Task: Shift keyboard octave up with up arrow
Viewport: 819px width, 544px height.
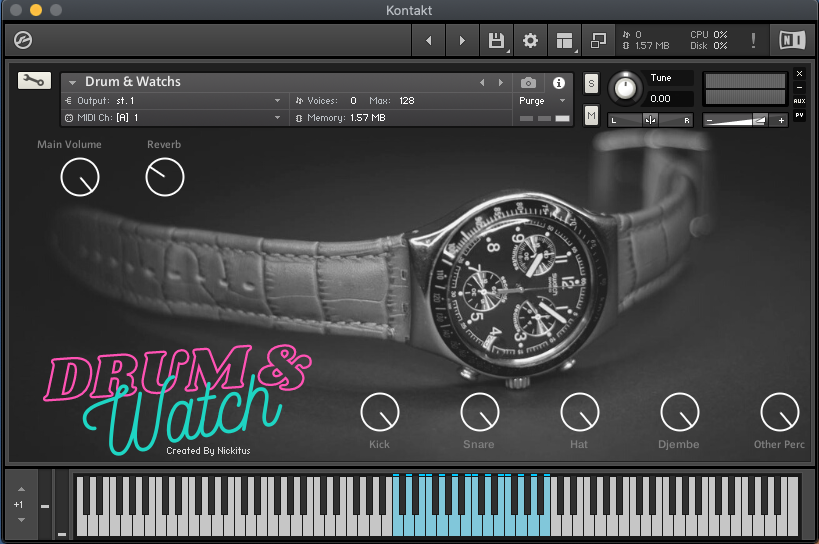Action: tap(21, 489)
